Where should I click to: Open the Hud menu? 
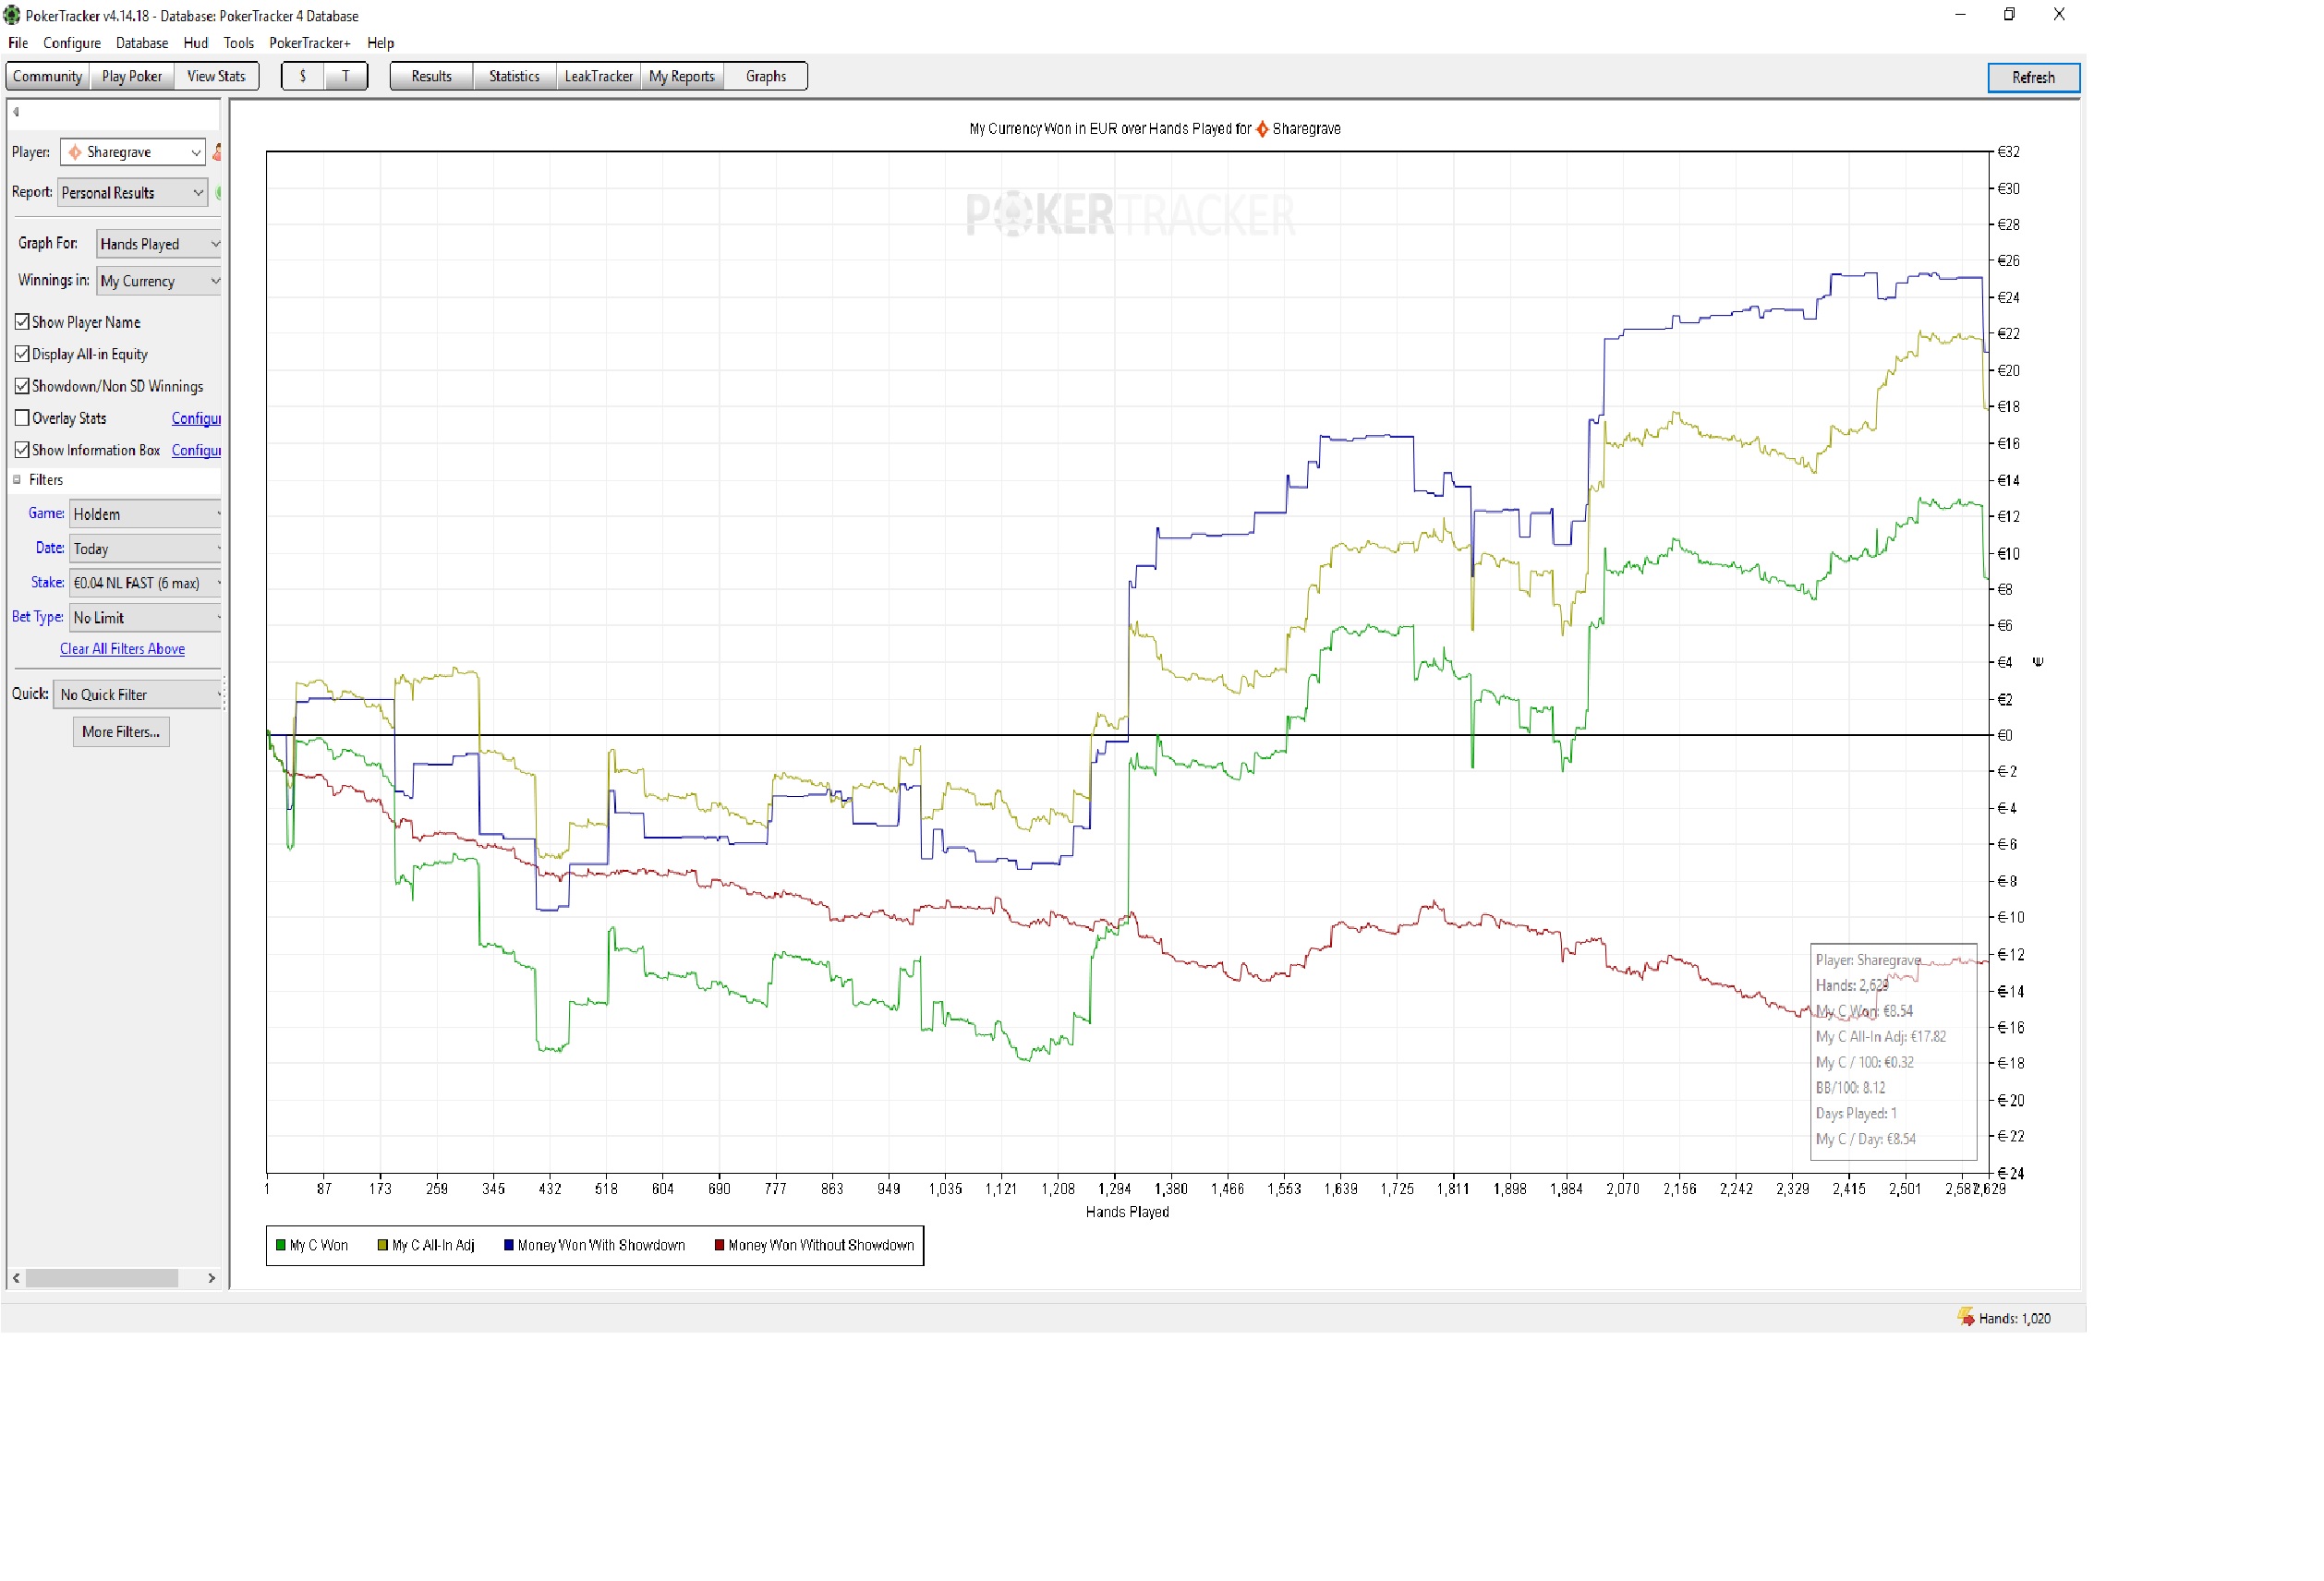click(196, 43)
